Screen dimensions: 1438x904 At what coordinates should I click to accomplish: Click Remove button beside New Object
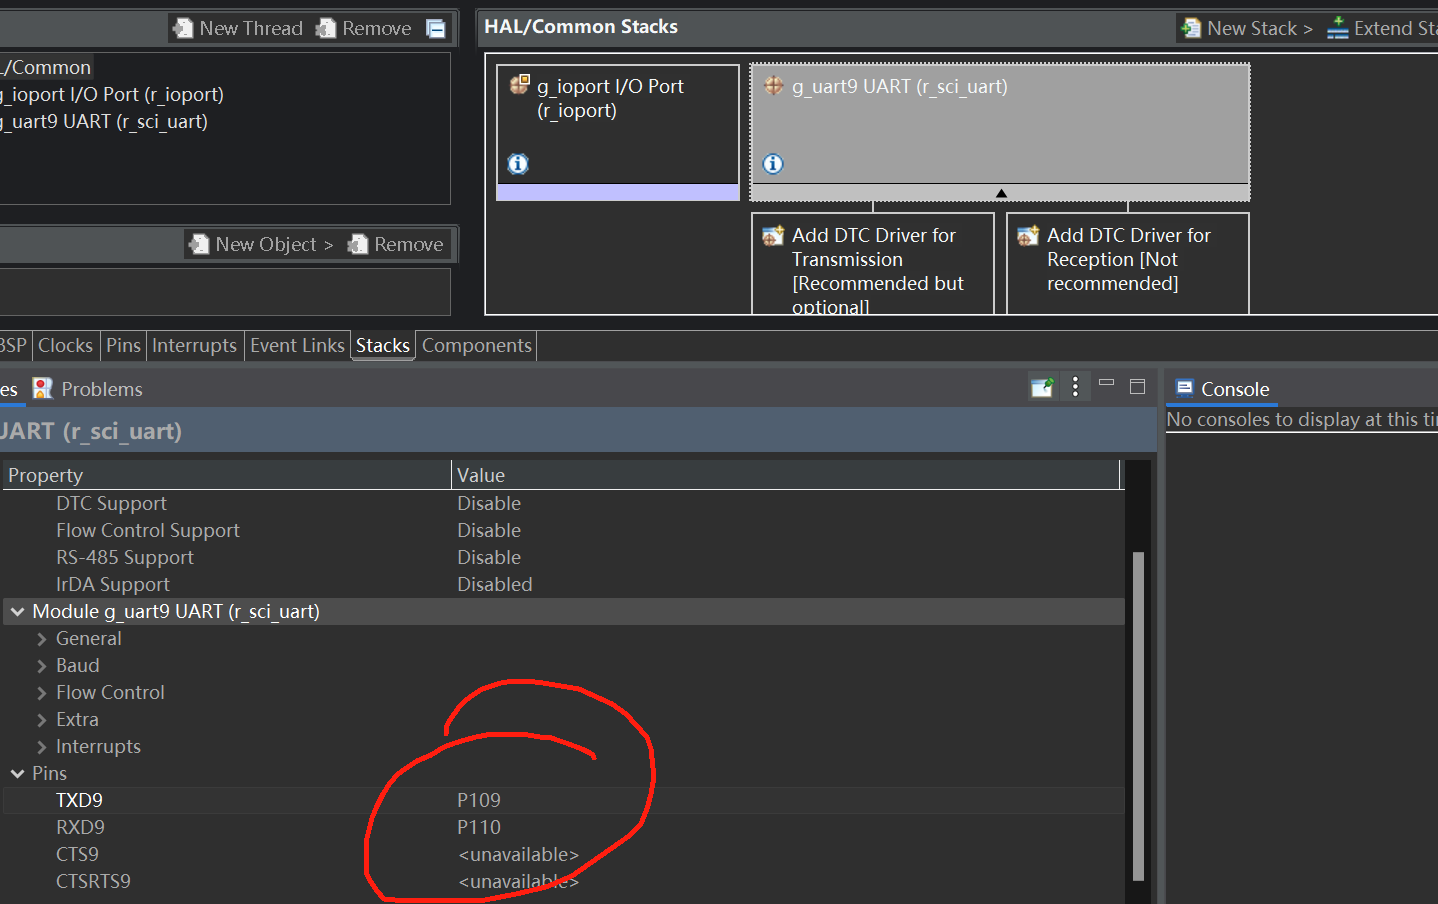pos(396,244)
